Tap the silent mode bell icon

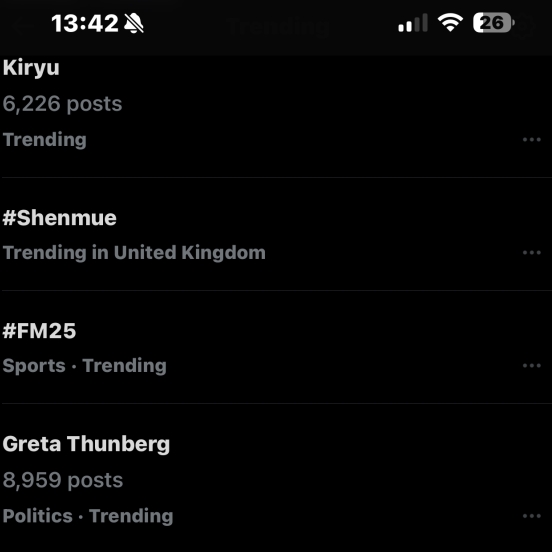point(134,24)
